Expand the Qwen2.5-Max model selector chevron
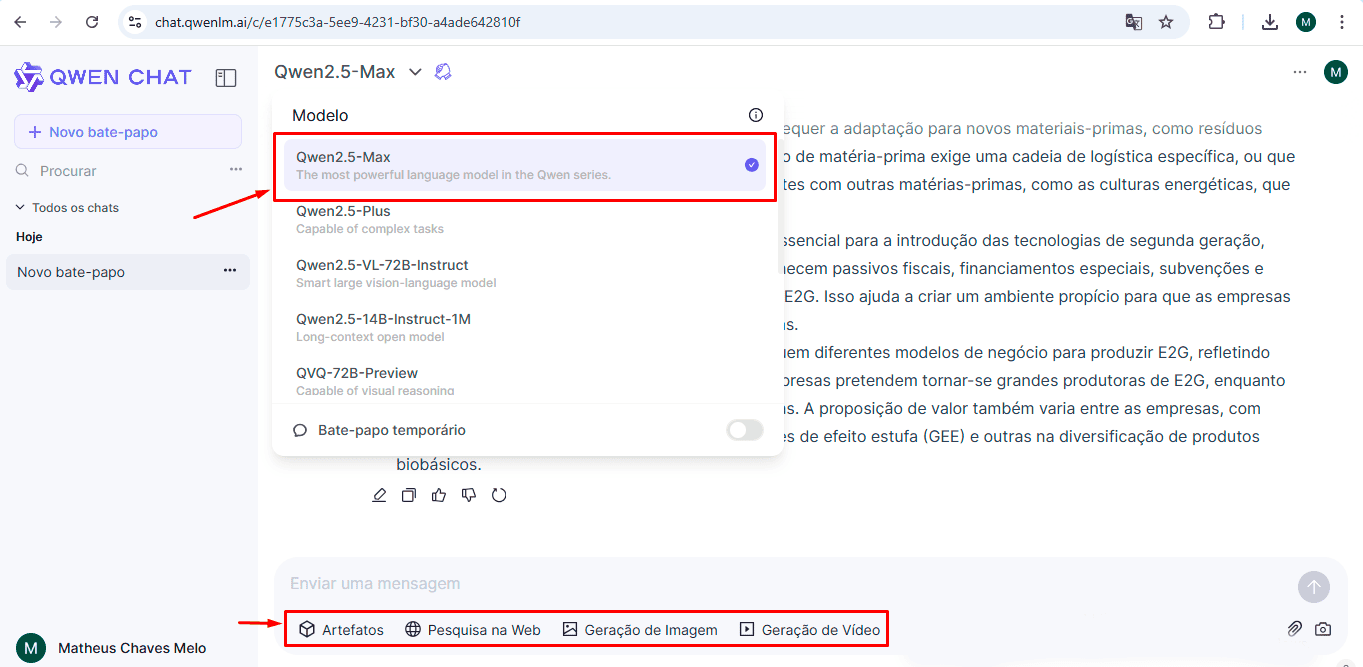The image size is (1363, 667). (x=415, y=72)
